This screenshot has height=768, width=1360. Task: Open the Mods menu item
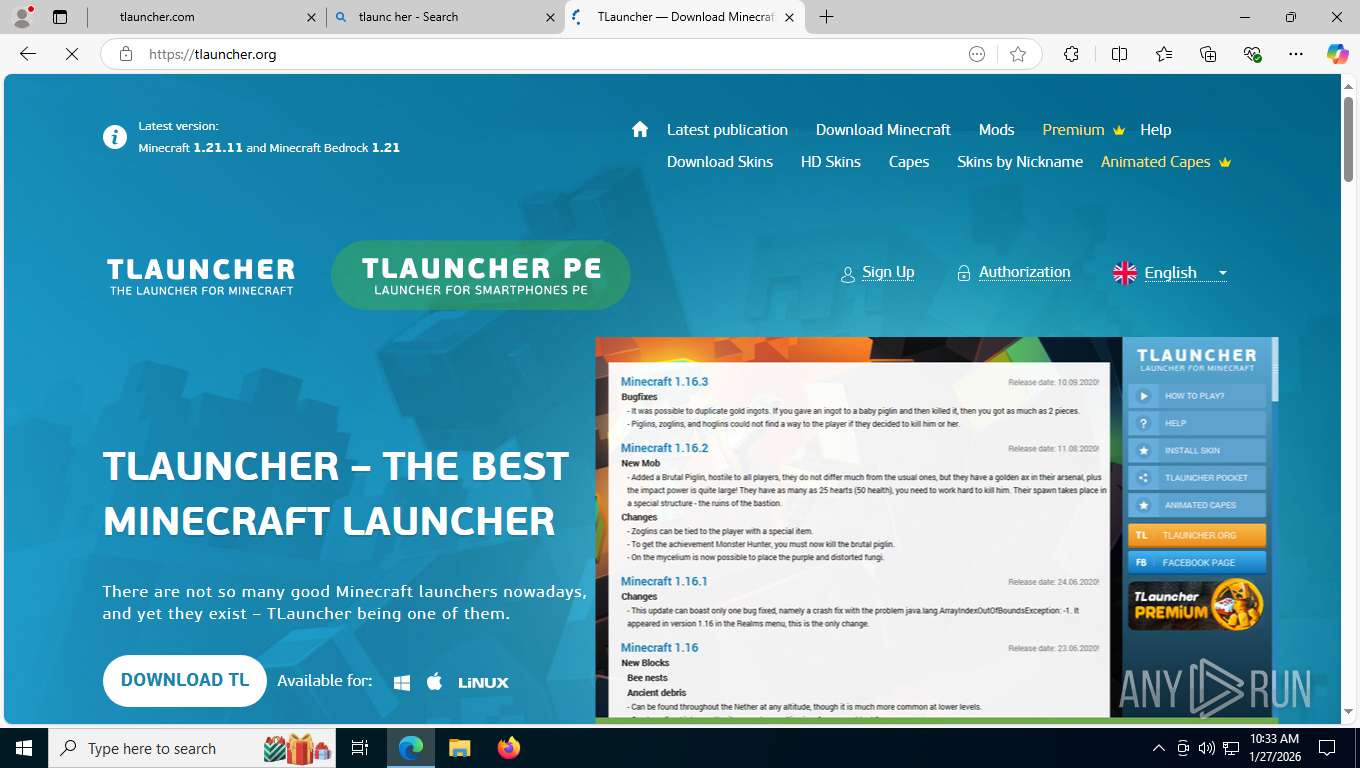pos(996,130)
